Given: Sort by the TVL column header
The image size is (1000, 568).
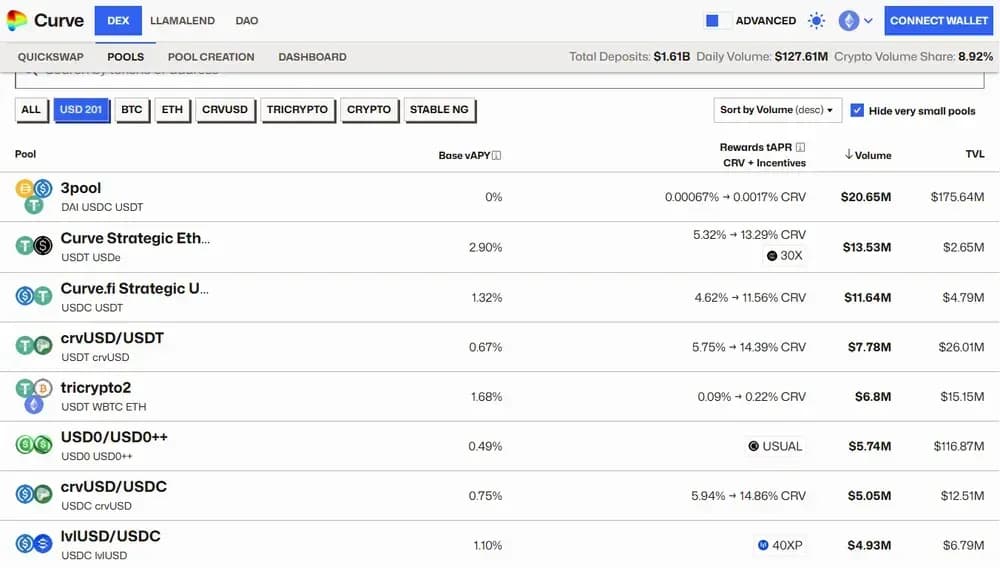Looking at the screenshot, I should pyautogui.click(x=974, y=154).
